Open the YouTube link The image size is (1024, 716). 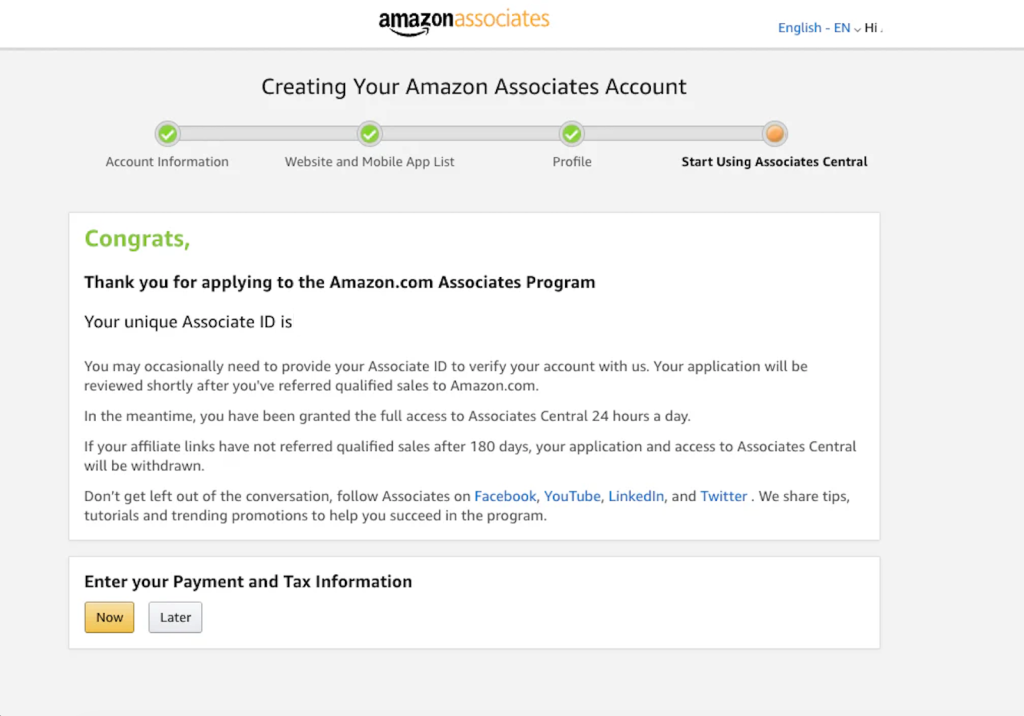pyautogui.click(x=572, y=497)
